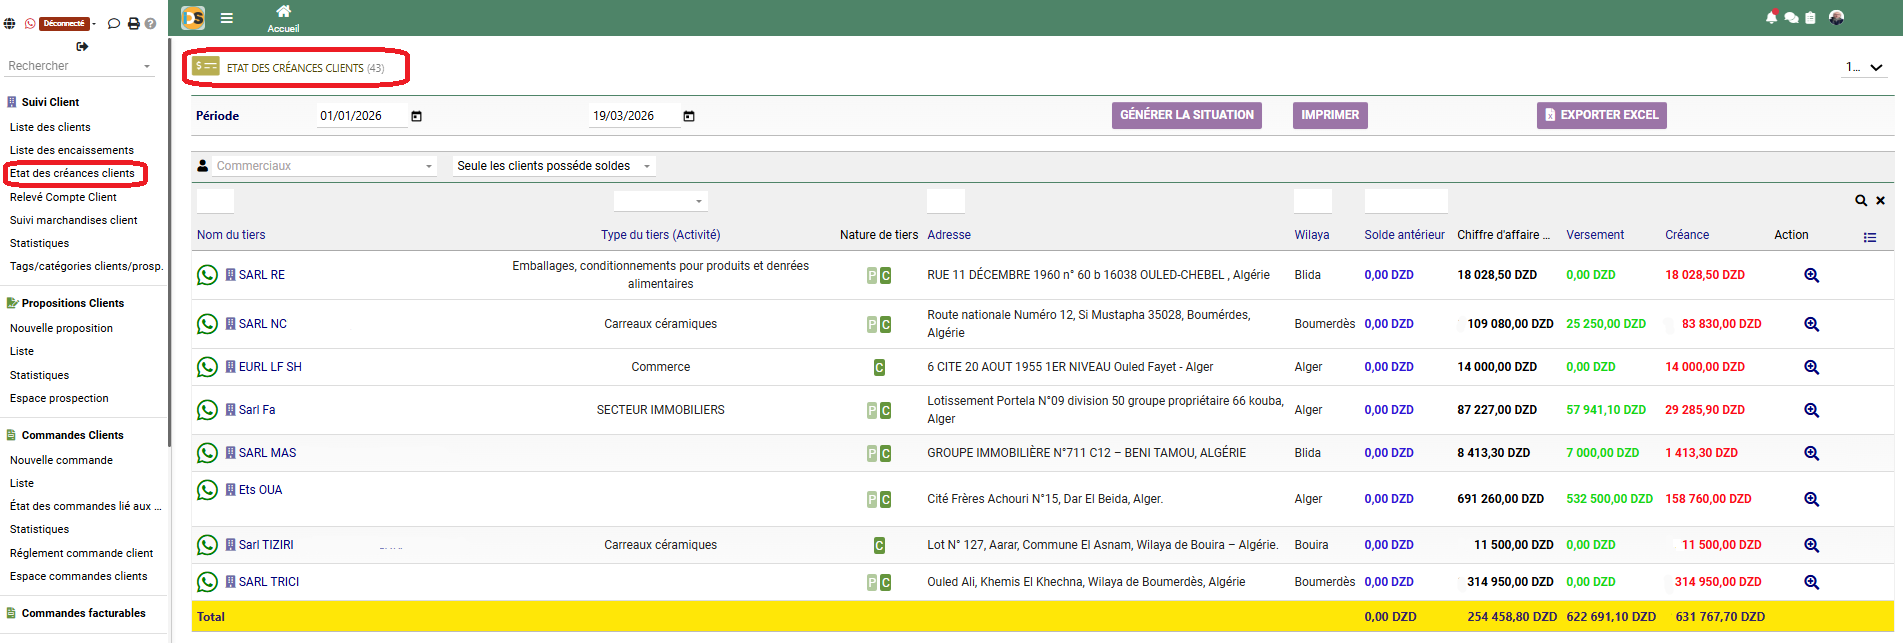
Task: Sort by the Créance column header
Action: click(1686, 235)
